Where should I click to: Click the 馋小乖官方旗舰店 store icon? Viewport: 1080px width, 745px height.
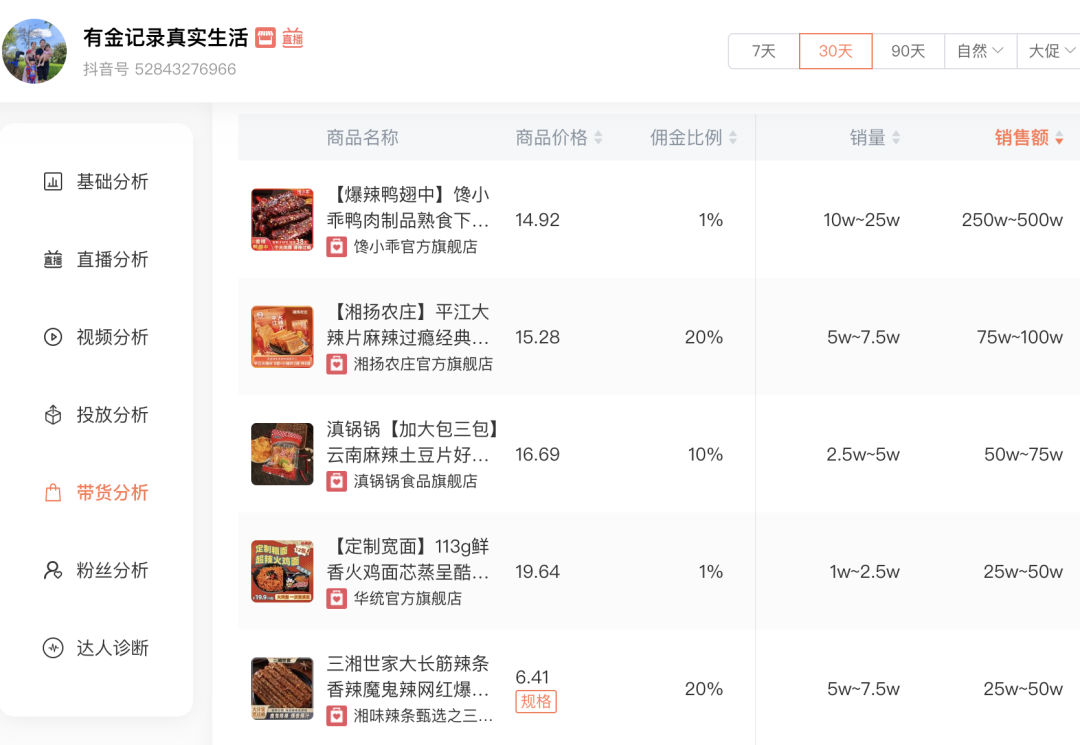[337, 246]
